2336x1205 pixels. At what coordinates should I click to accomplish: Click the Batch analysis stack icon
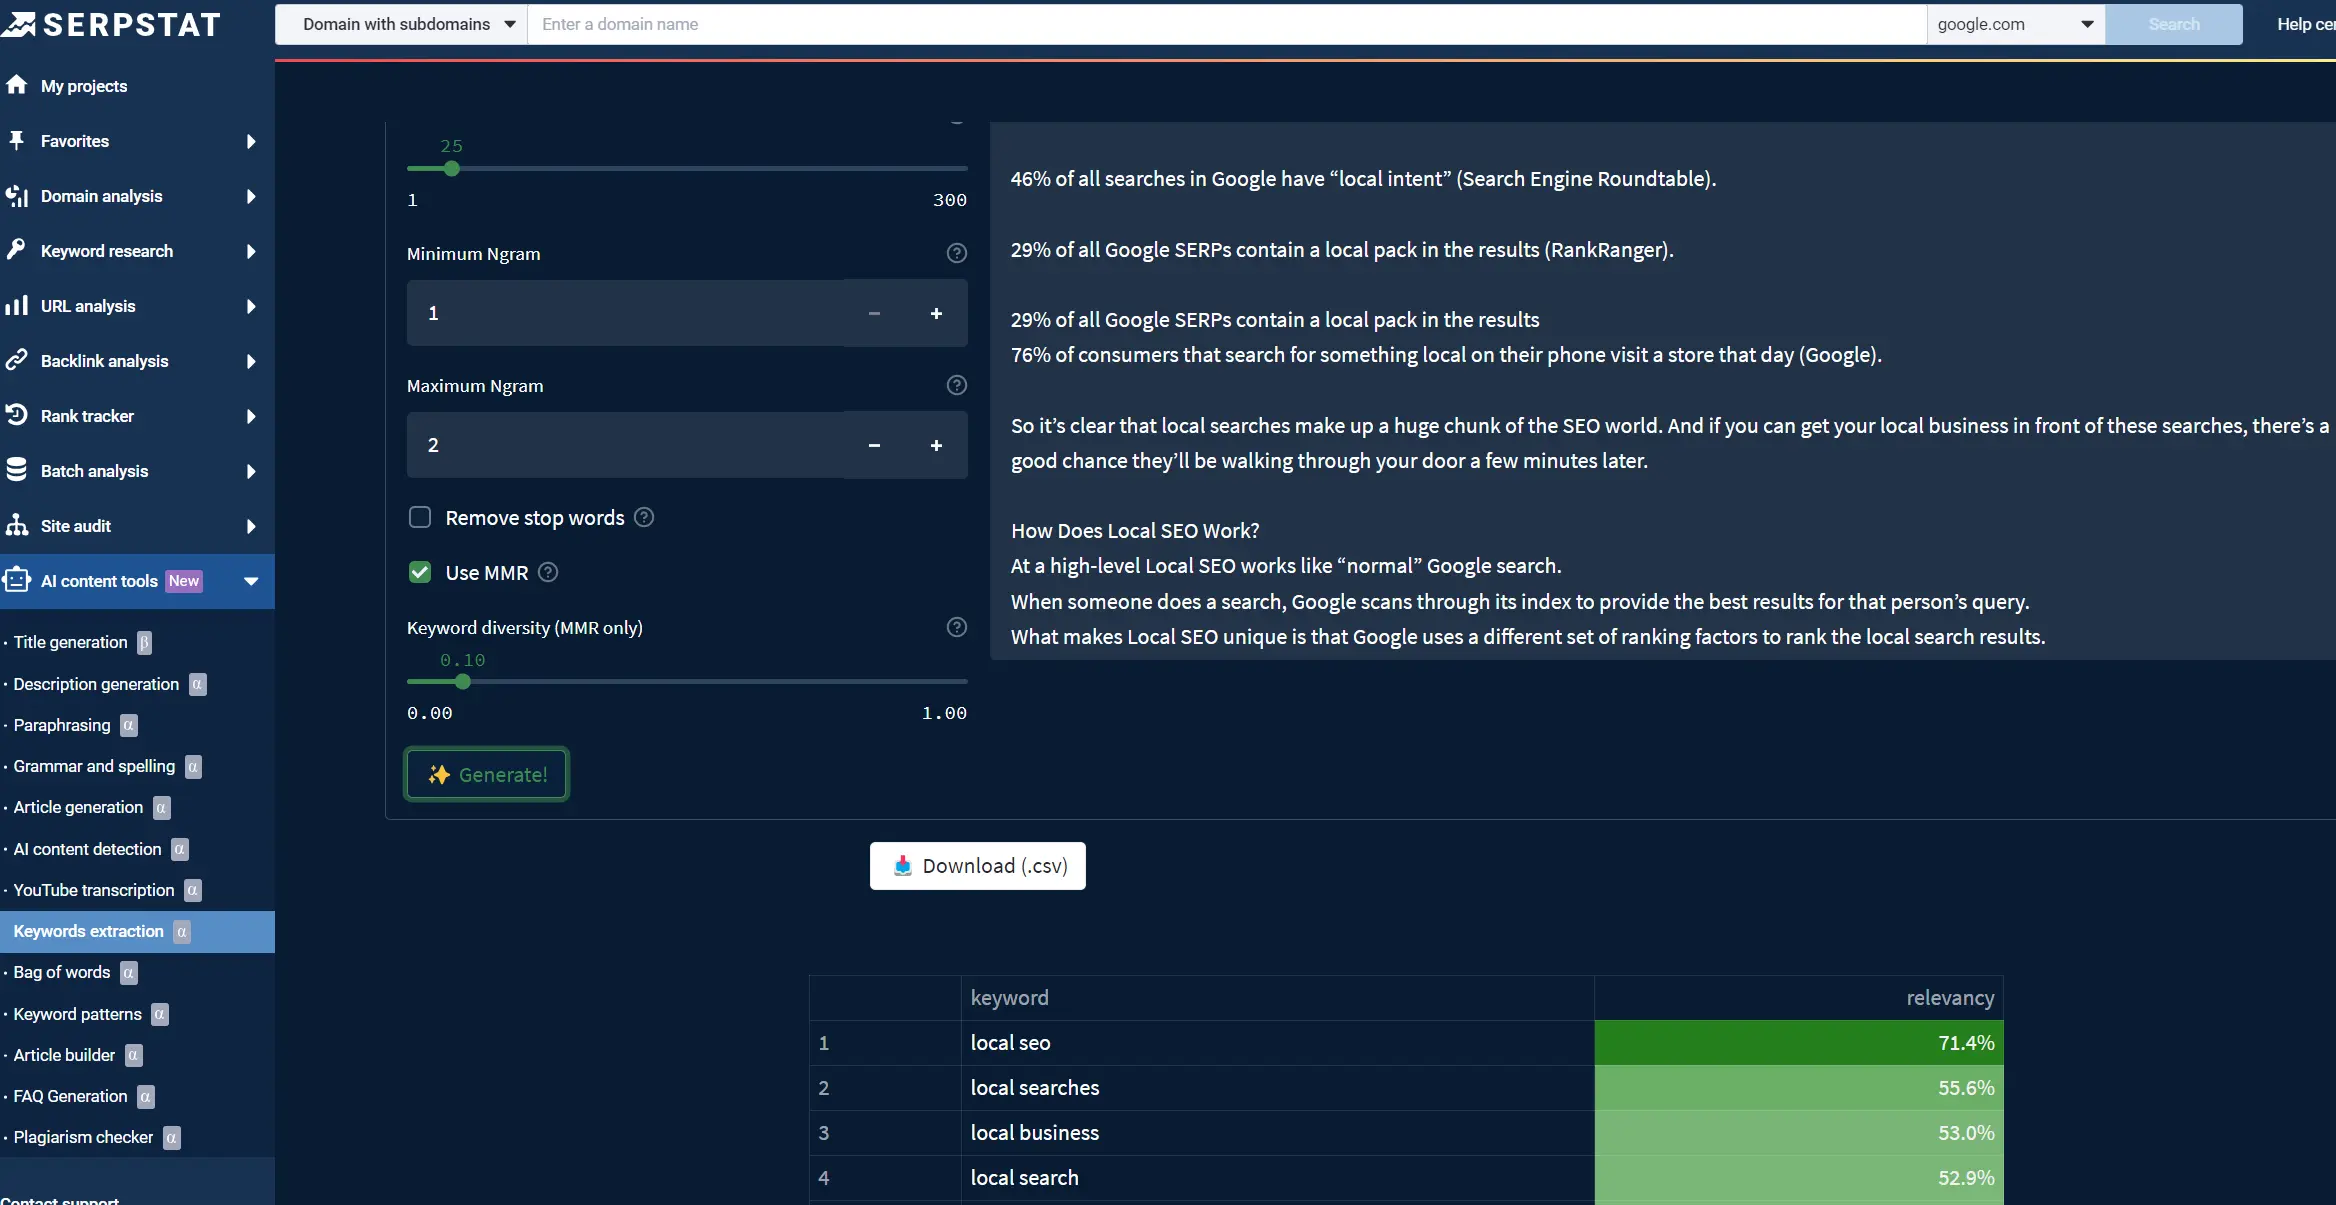pos(16,470)
